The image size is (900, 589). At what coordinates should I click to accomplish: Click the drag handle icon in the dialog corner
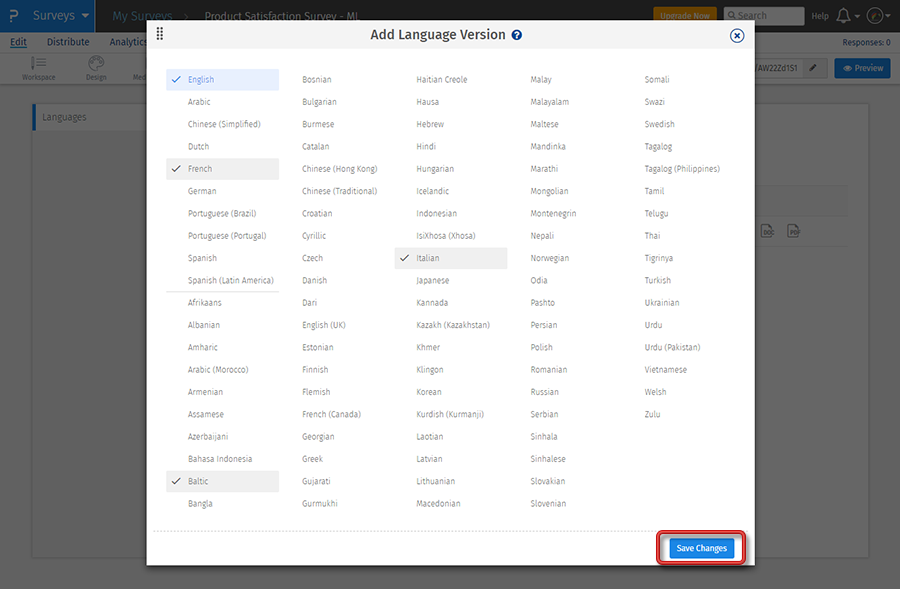pyautogui.click(x=160, y=34)
